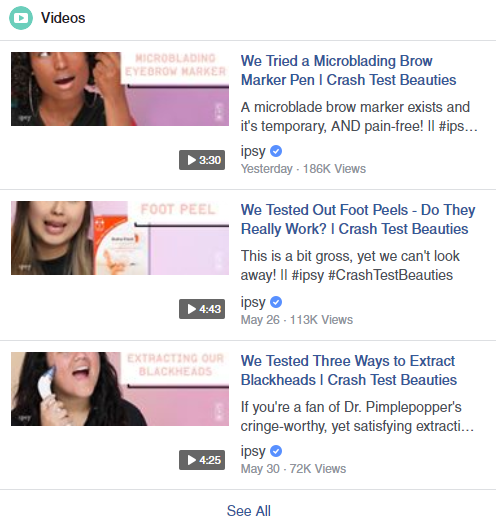Play the 4:25 blackheads video
The height and width of the screenshot is (529, 496).
pyautogui.click(x=202, y=460)
